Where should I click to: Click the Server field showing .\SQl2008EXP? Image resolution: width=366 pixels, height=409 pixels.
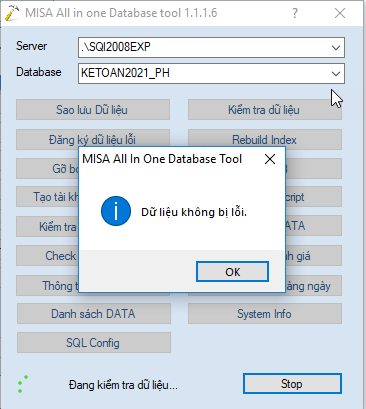211,47
